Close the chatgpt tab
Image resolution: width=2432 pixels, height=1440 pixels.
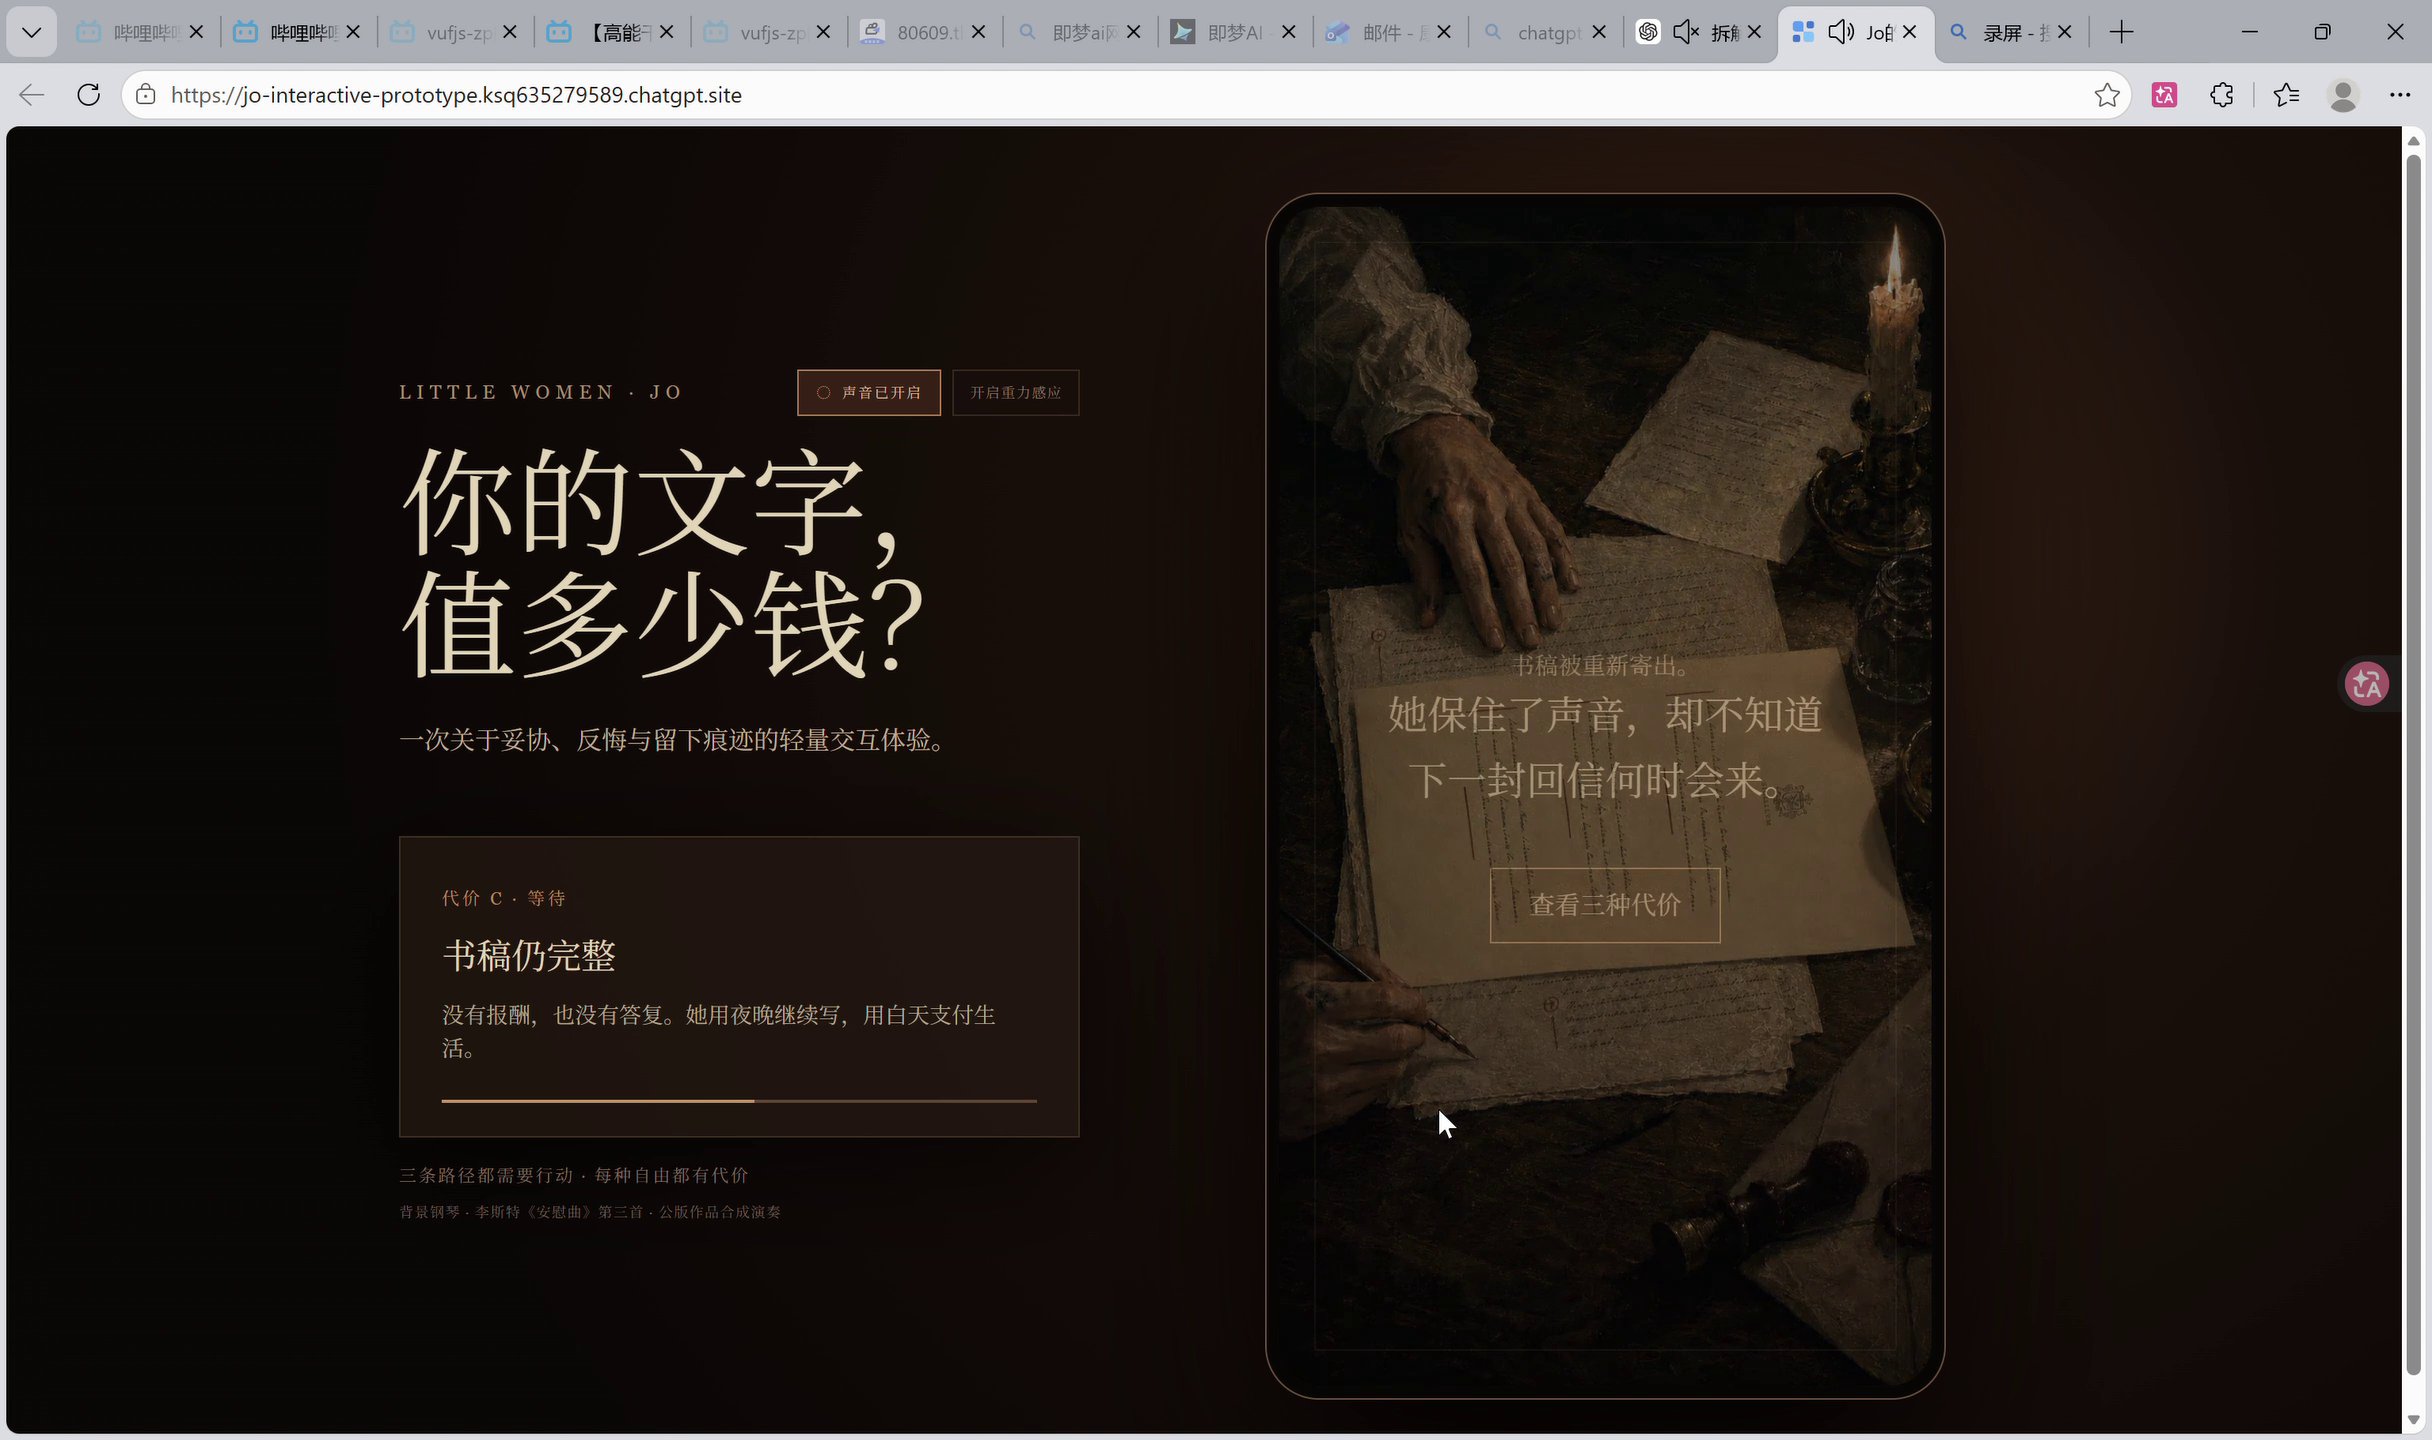(1599, 32)
